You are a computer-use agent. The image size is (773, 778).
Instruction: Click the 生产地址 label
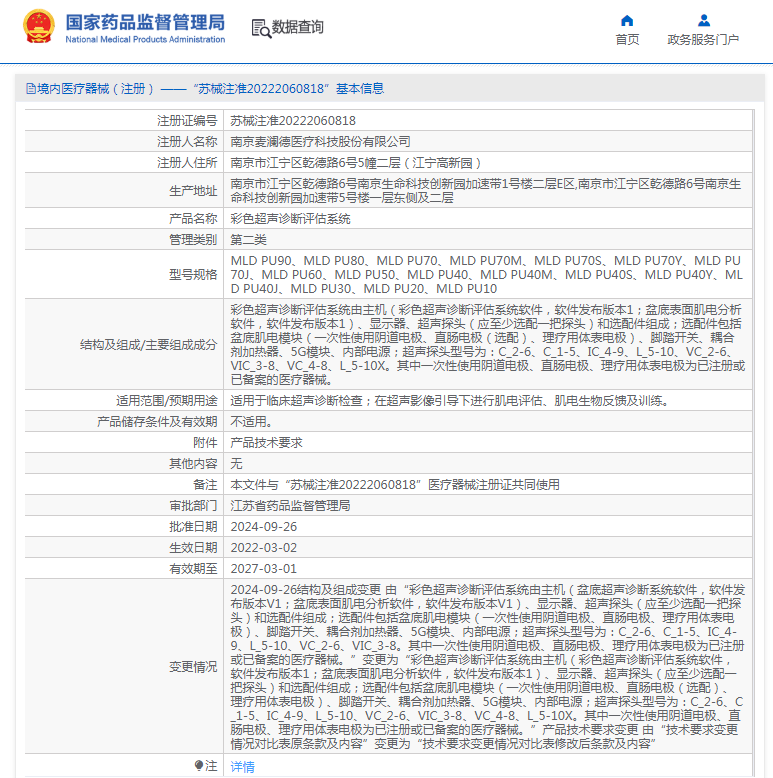pos(193,191)
